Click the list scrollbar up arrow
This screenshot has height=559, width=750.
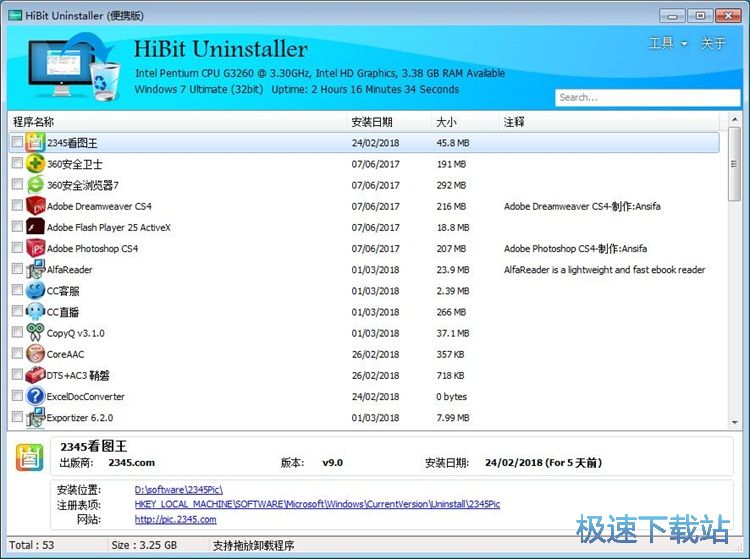pos(735,120)
